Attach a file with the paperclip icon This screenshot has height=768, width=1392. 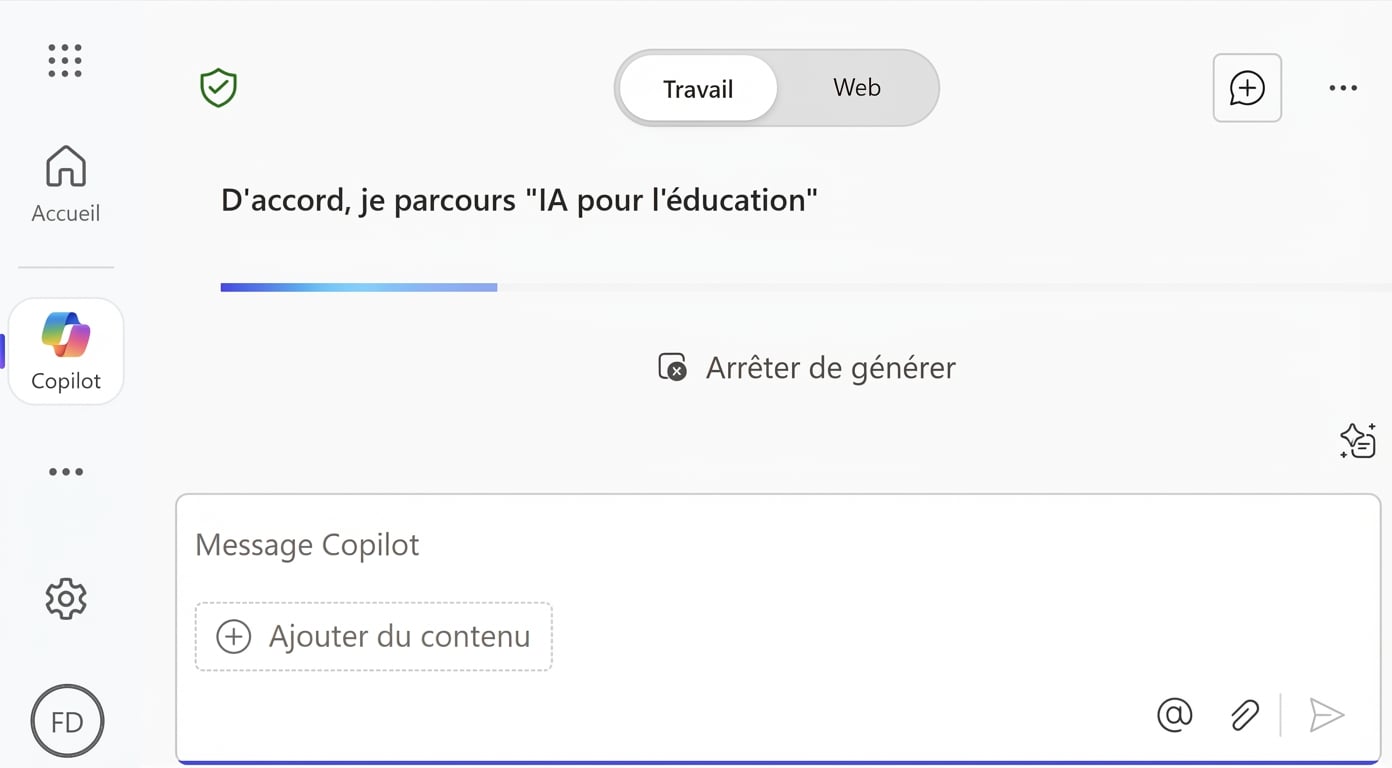tap(1244, 715)
